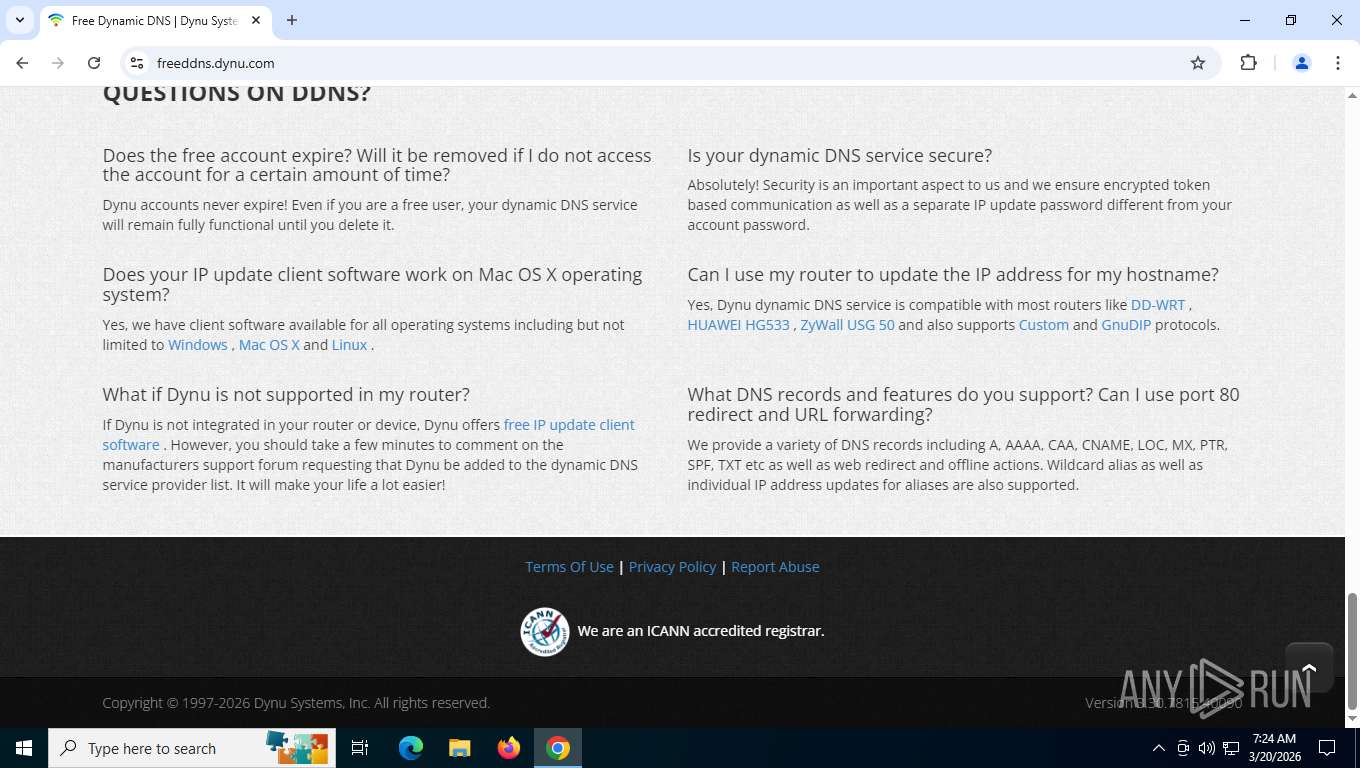Open the notification center icon
The height and width of the screenshot is (768, 1360).
click(x=1327, y=748)
